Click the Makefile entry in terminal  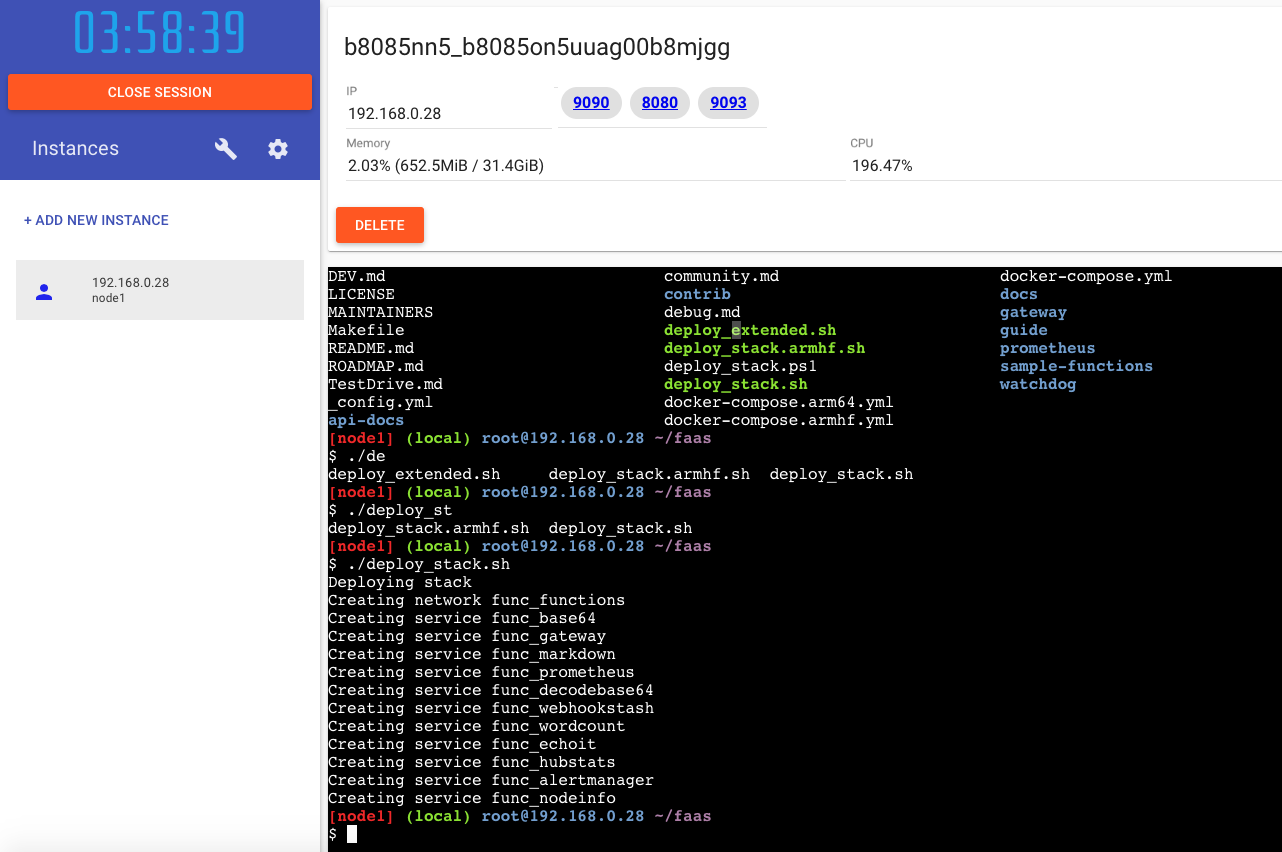pyautogui.click(x=366, y=330)
